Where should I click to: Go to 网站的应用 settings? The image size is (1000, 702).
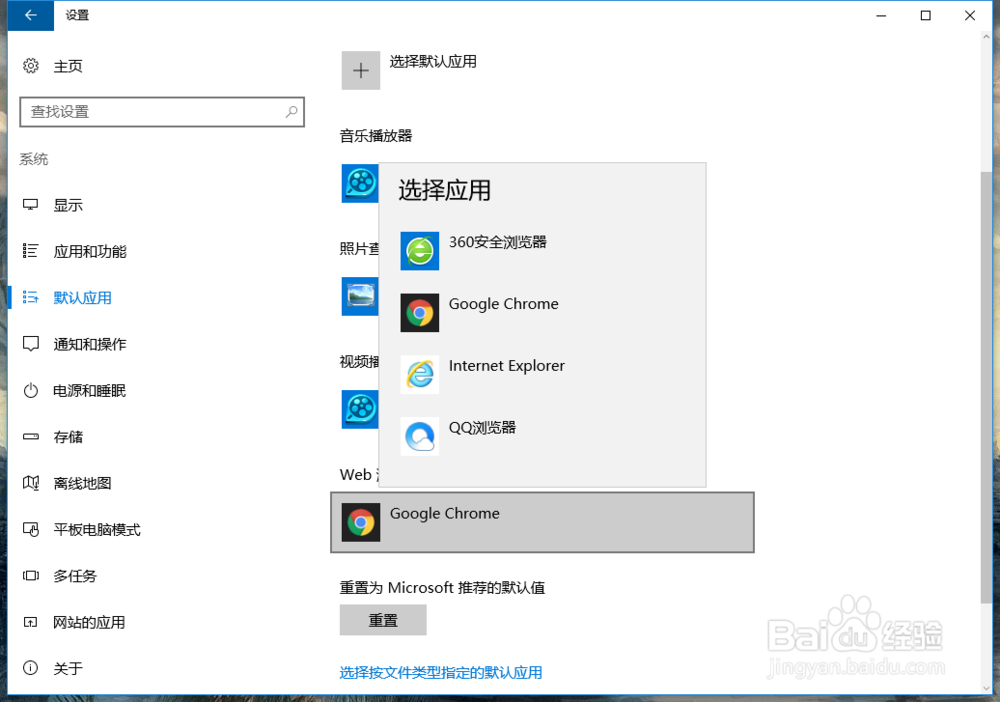pos(89,622)
